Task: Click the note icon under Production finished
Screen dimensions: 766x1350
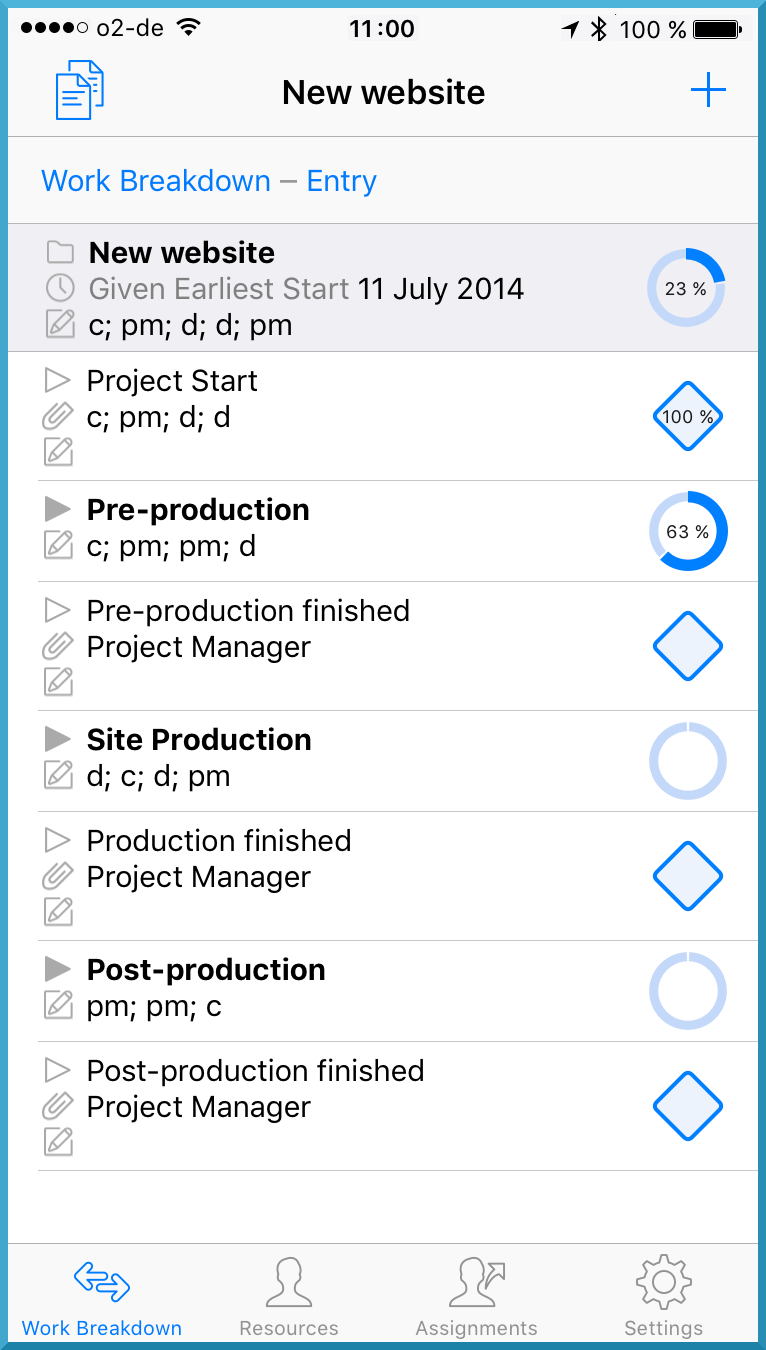Action: tap(59, 912)
